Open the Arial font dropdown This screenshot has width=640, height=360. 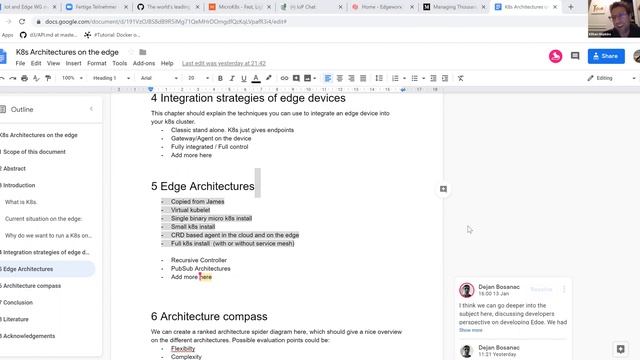(159, 78)
